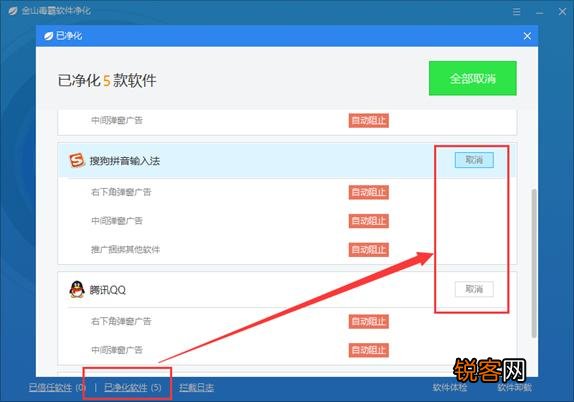
Task: Click 中间弹窗广告 text under 腾讯QQ
Action: pyautogui.click(x=117, y=350)
